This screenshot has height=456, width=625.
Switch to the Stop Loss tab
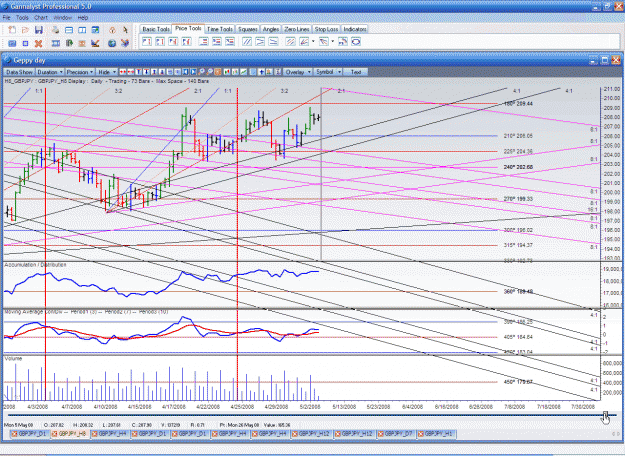tap(326, 29)
